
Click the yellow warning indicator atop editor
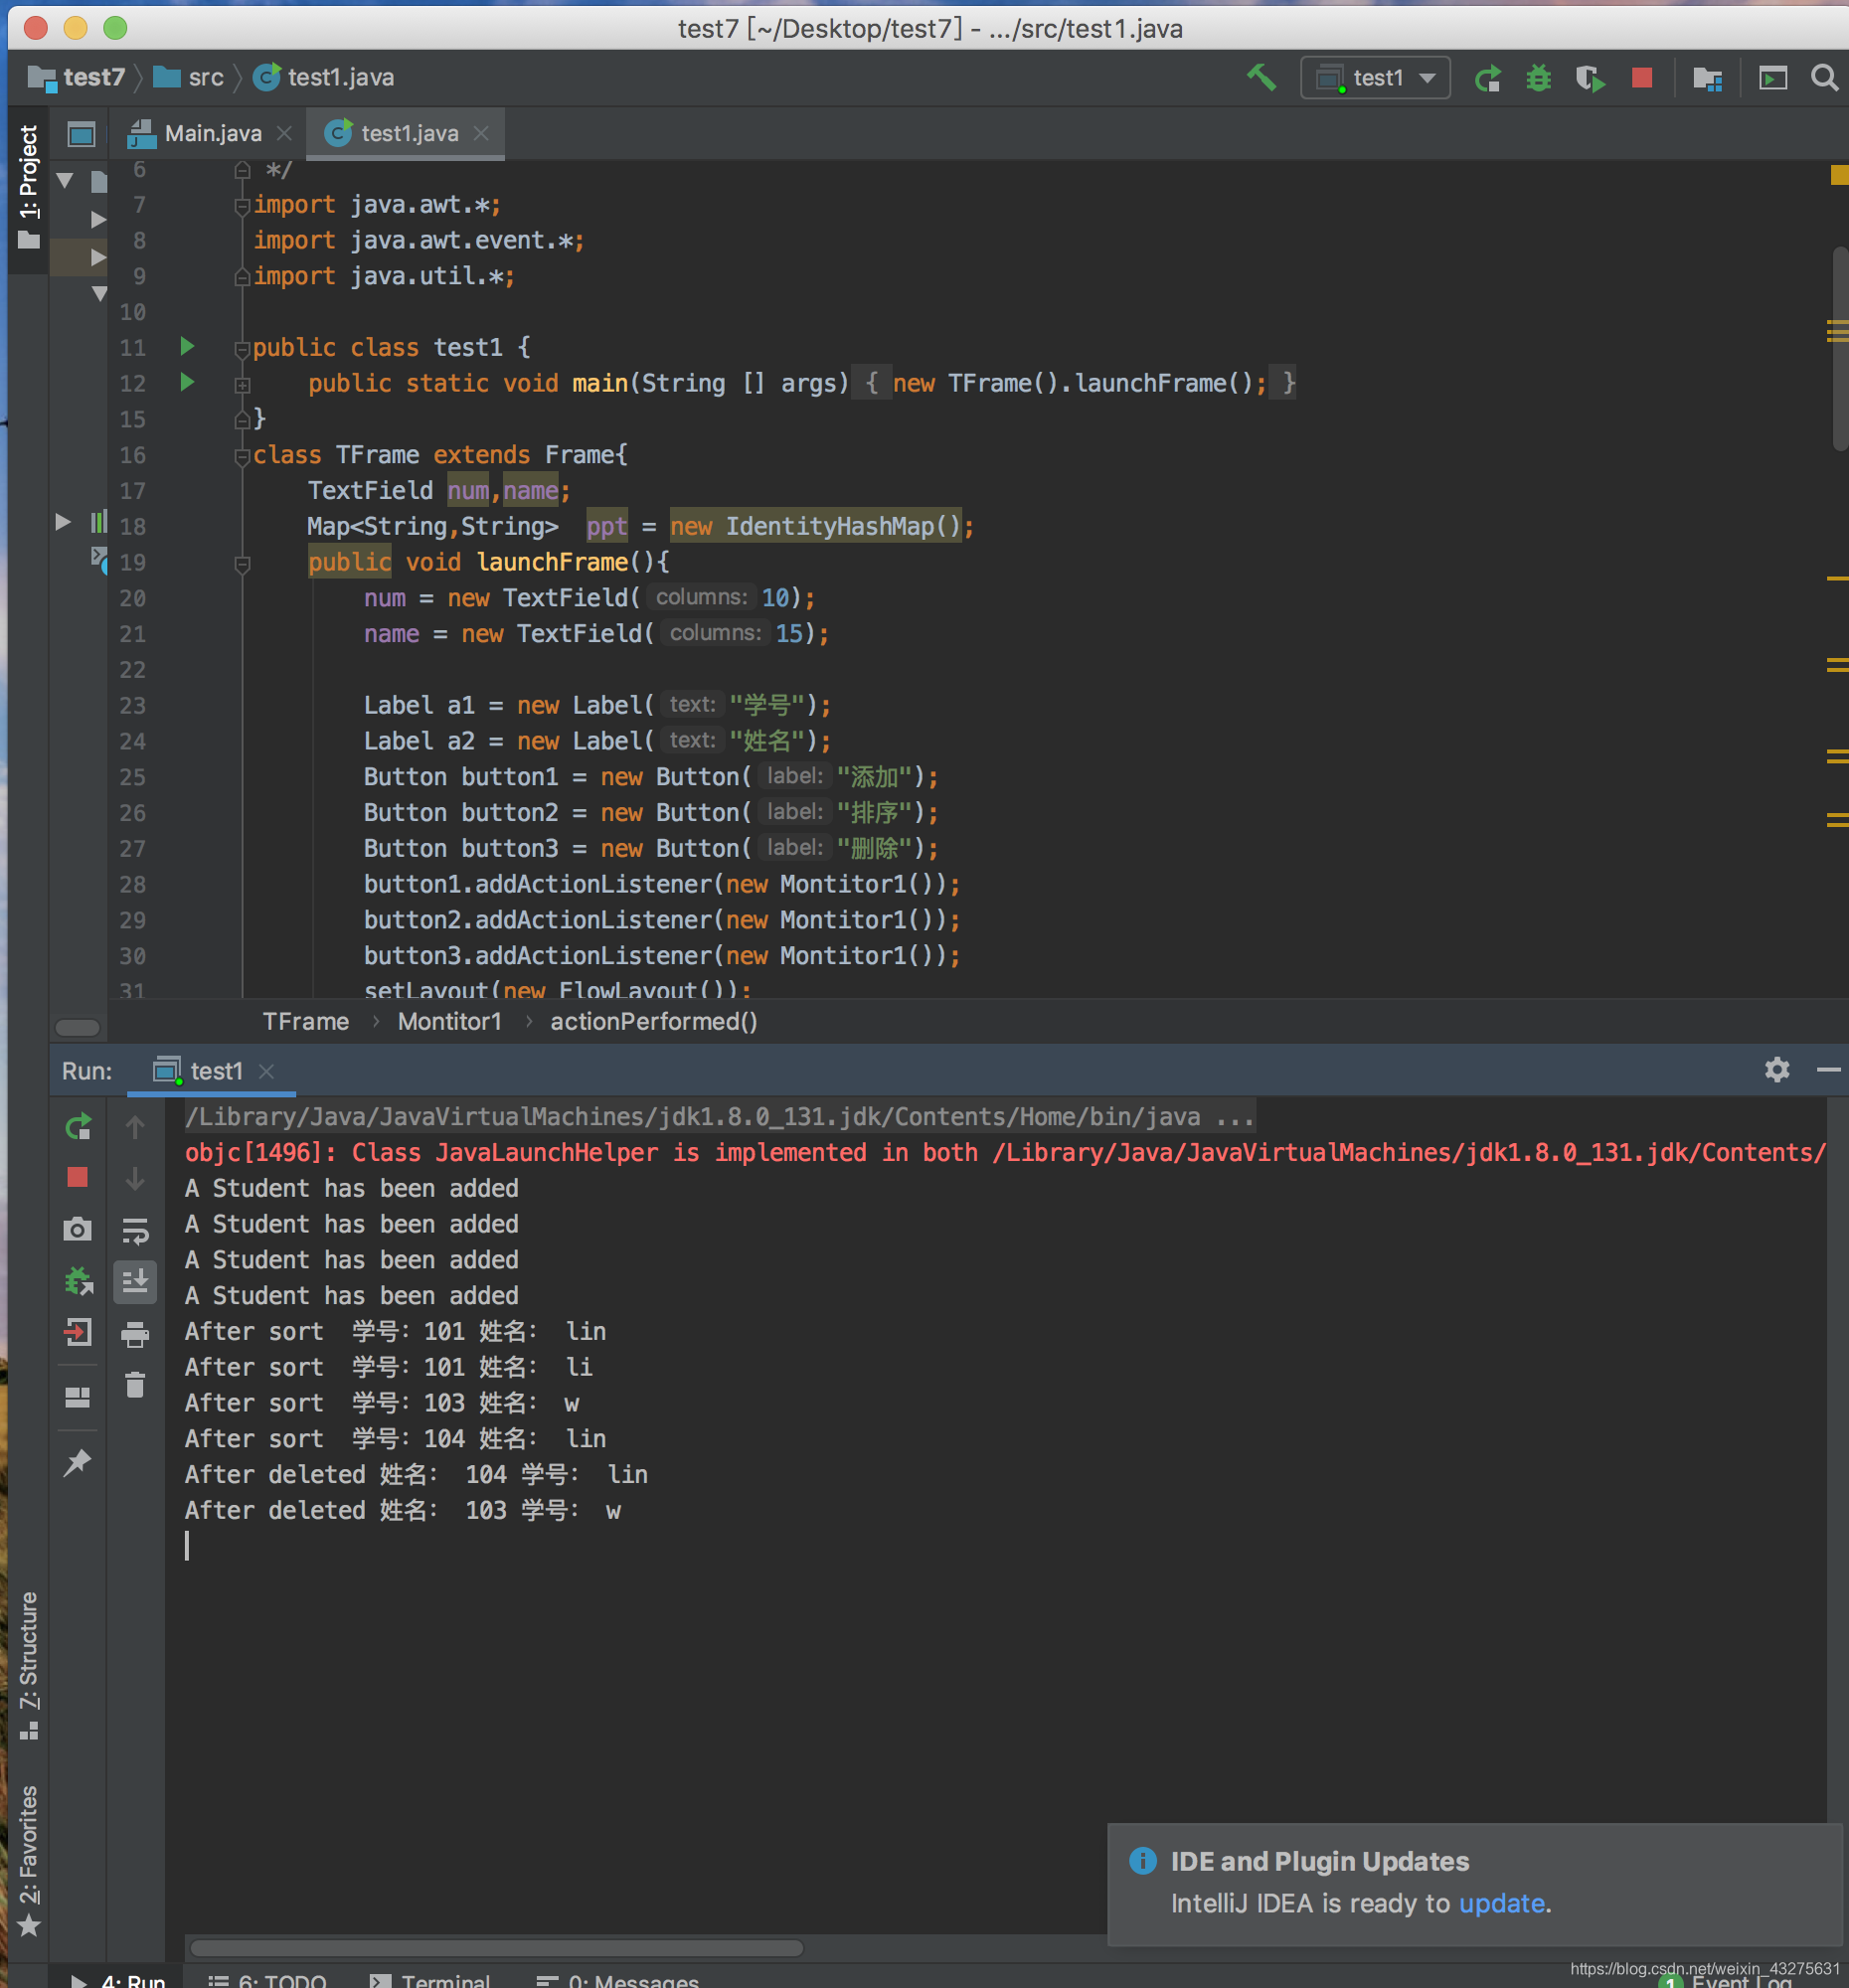click(x=1839, y=175)
